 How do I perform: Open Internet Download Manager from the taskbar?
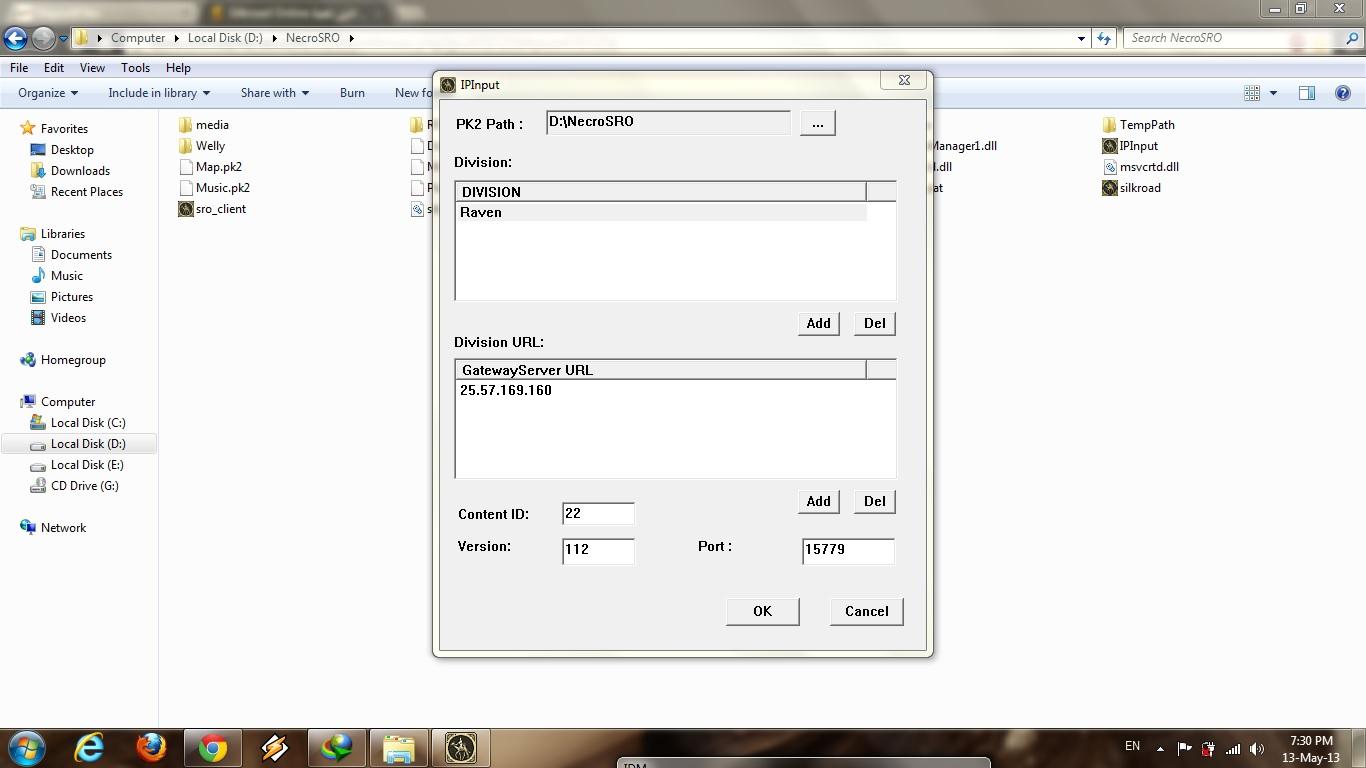(336, 748)
